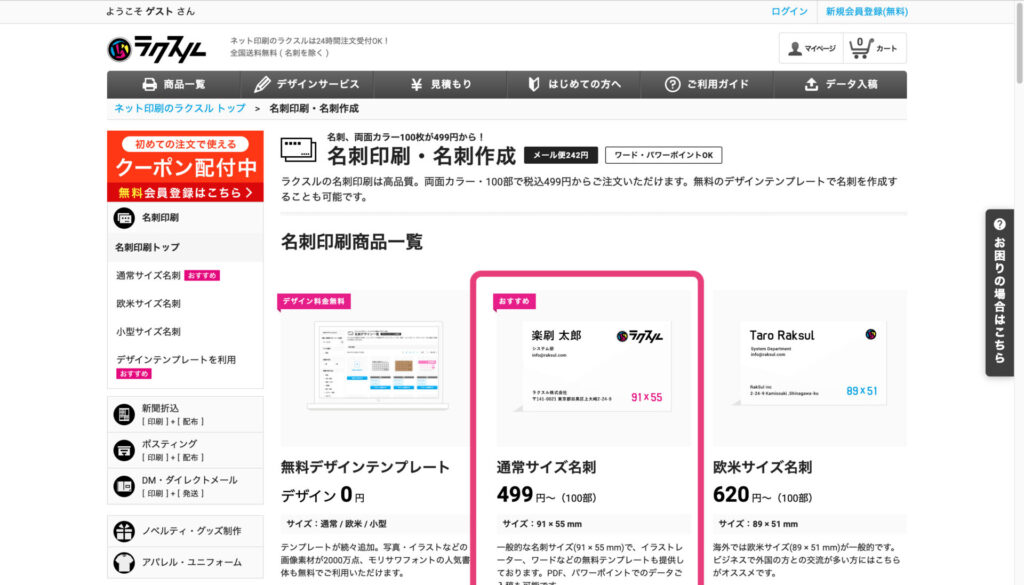Click business card icon beside page title
Image resolution: width=1024 pixels, height=585 pixels.
298,150
